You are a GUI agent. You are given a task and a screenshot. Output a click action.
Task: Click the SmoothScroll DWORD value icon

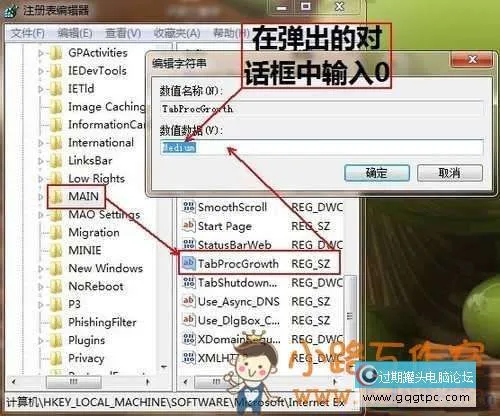click(189, 207)
